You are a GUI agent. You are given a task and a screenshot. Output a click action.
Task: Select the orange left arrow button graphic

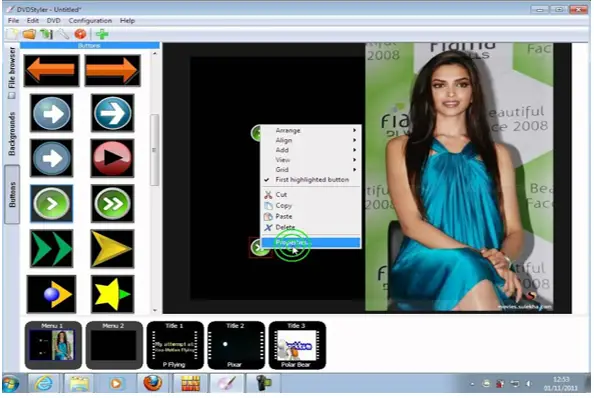click(x=52, y=70)
